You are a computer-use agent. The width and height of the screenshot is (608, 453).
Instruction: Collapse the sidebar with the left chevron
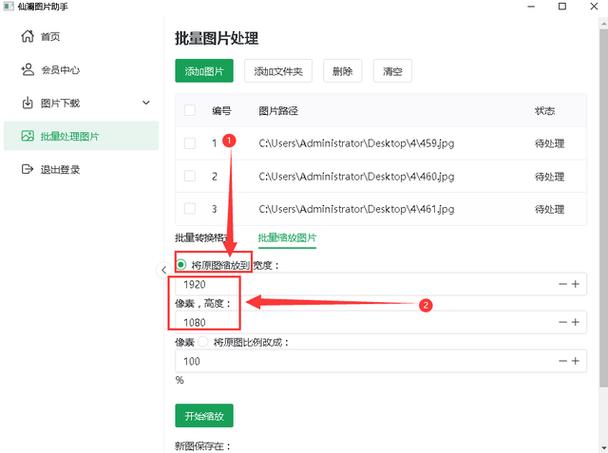[164, 270]
